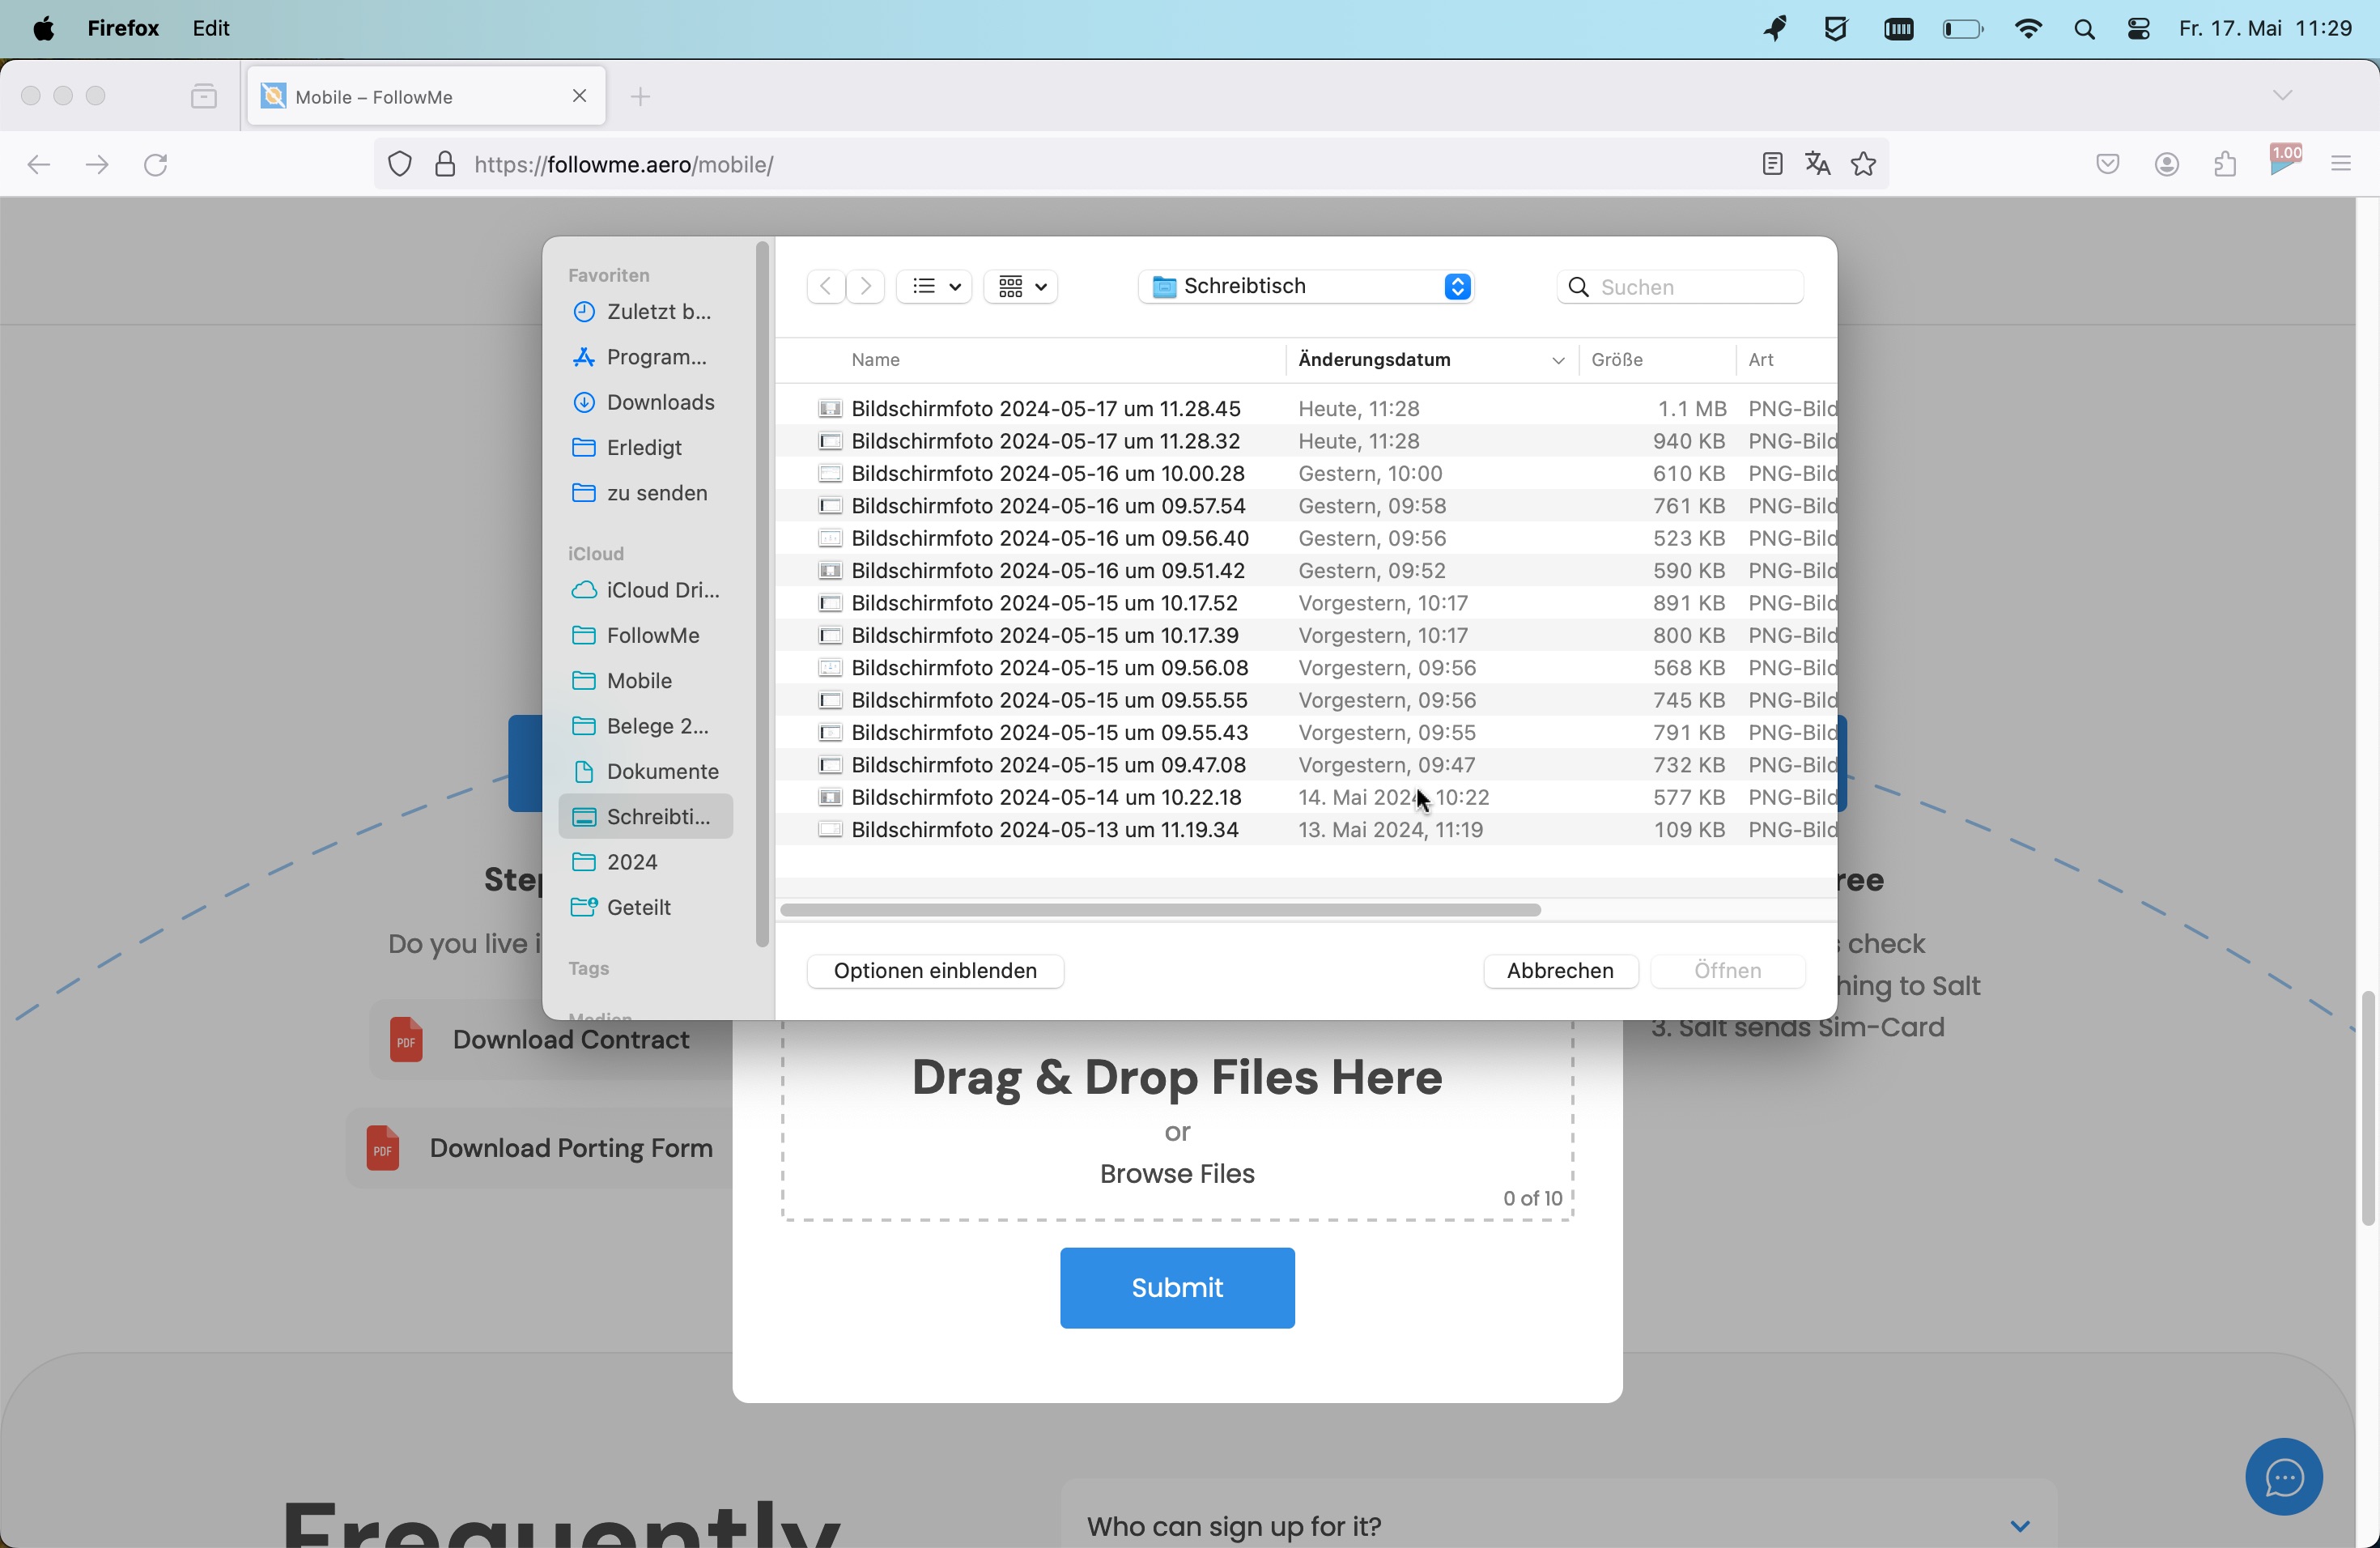This screenshot has height=1548, width=2380.
Task: Select Downloads in the sidebar
Action: pos(645,403)
